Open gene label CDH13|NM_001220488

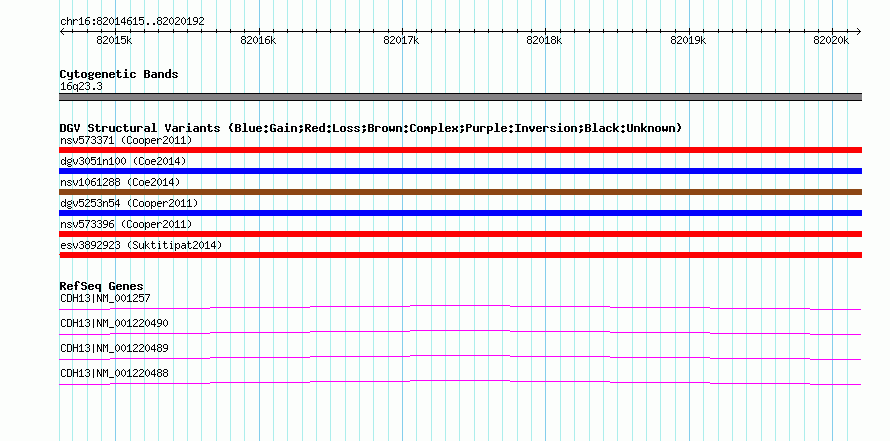click(x=114, y=373)
